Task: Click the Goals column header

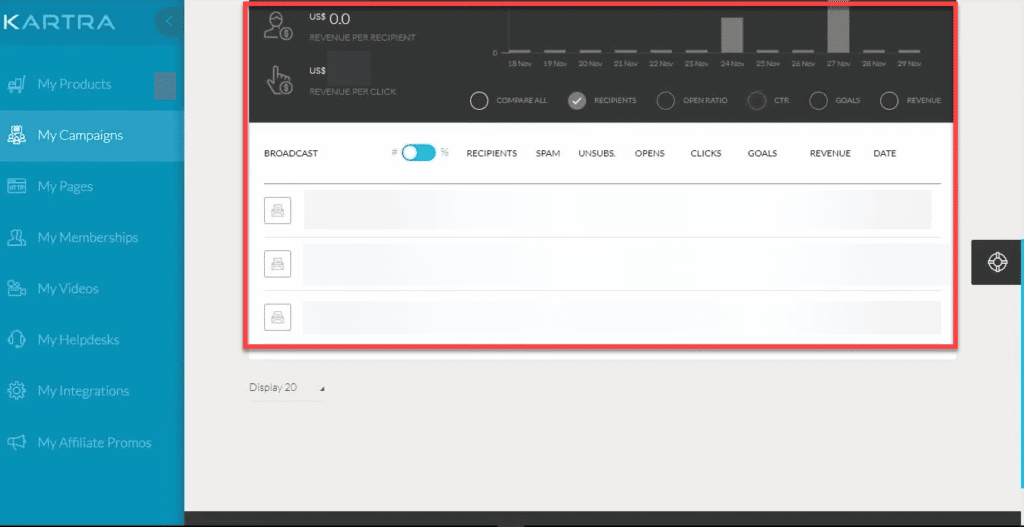Action: pos(763,153)
